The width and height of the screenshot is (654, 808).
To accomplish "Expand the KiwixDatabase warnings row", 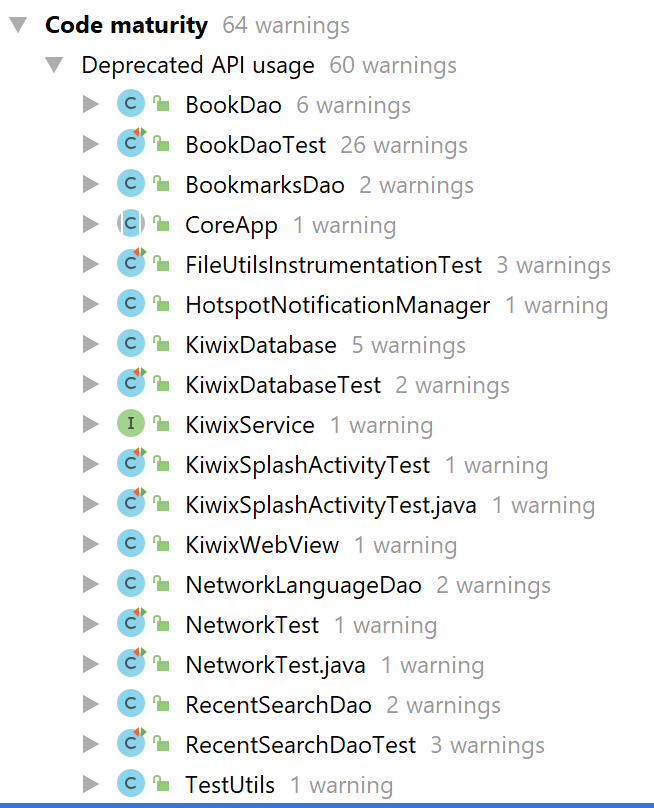I will coord(91,344).
